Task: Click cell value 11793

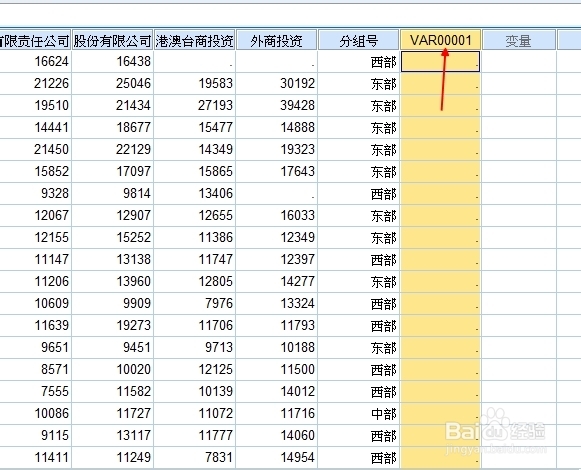Action: 298,325
